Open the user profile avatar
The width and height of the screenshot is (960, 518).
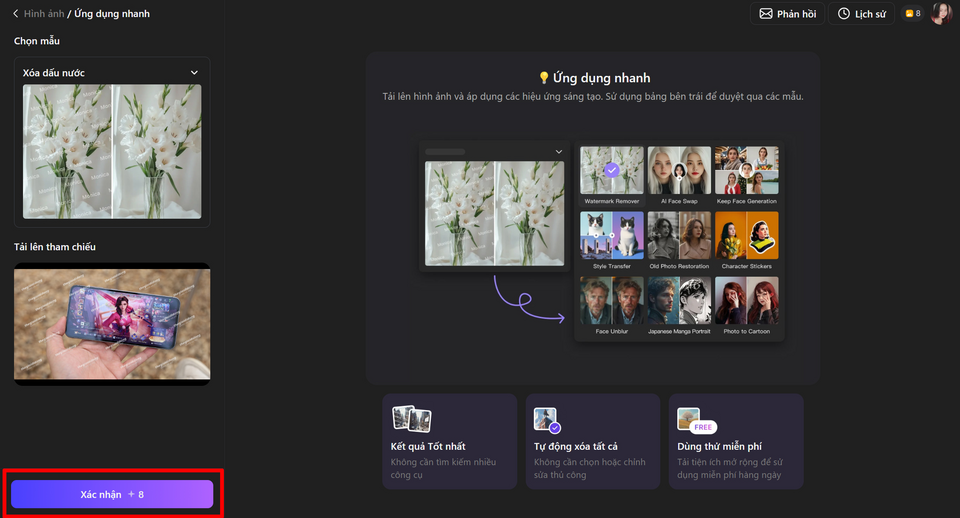pyautogui.click(x=941, y=13)
